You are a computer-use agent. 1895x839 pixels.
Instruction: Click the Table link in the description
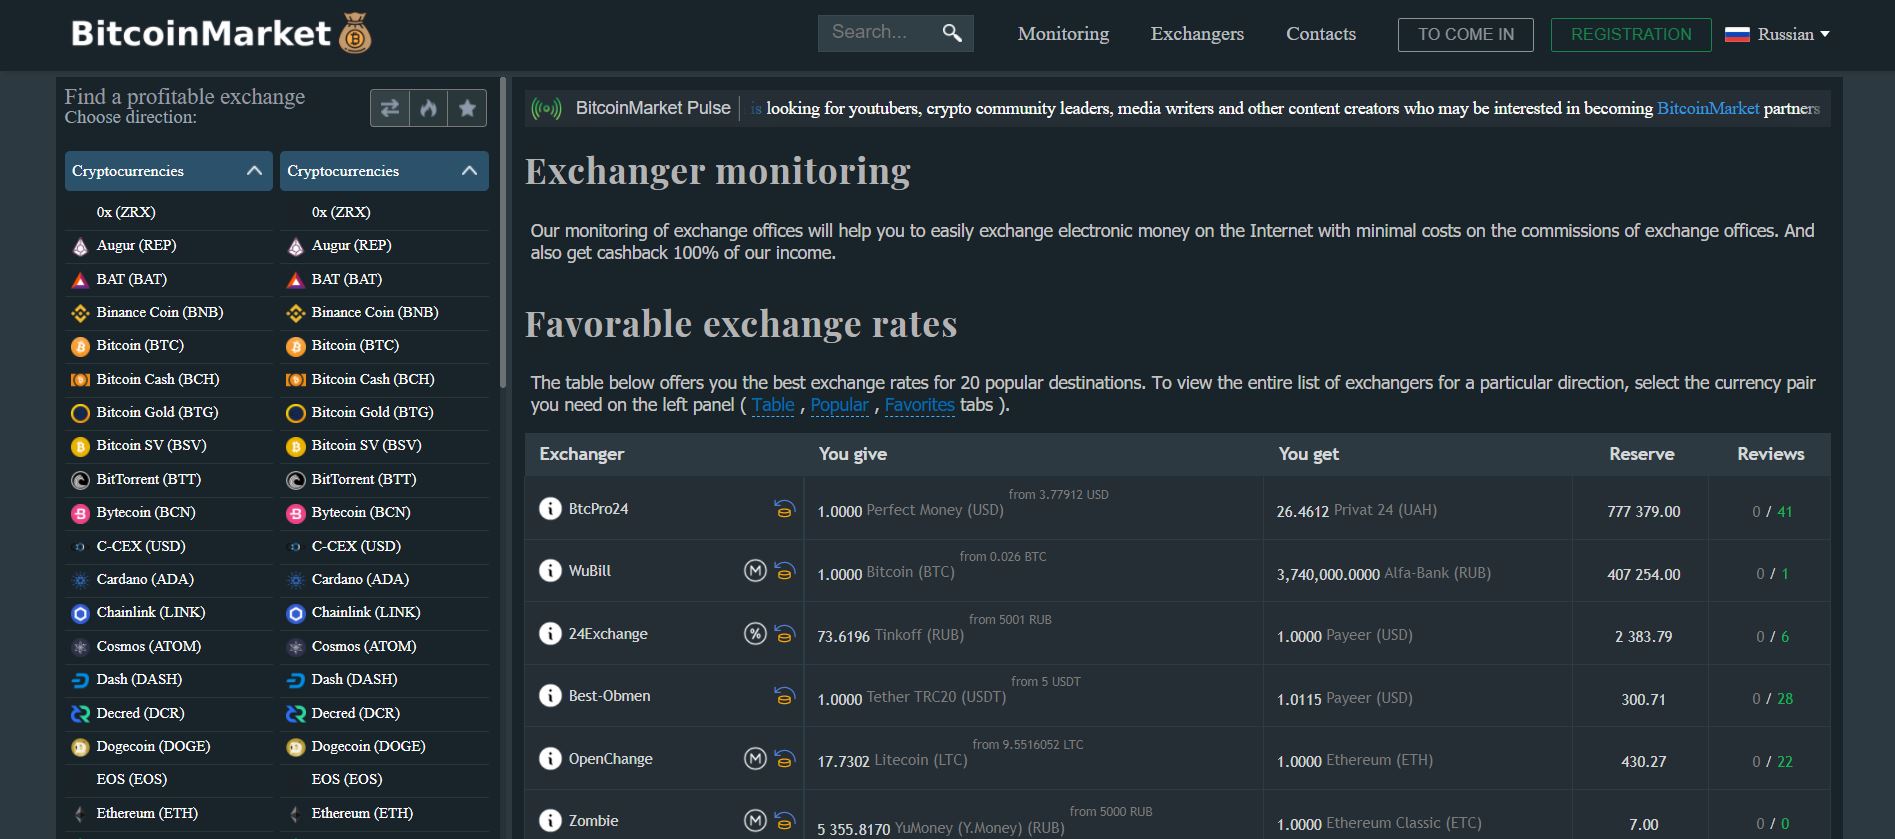(x=773, y=405)
